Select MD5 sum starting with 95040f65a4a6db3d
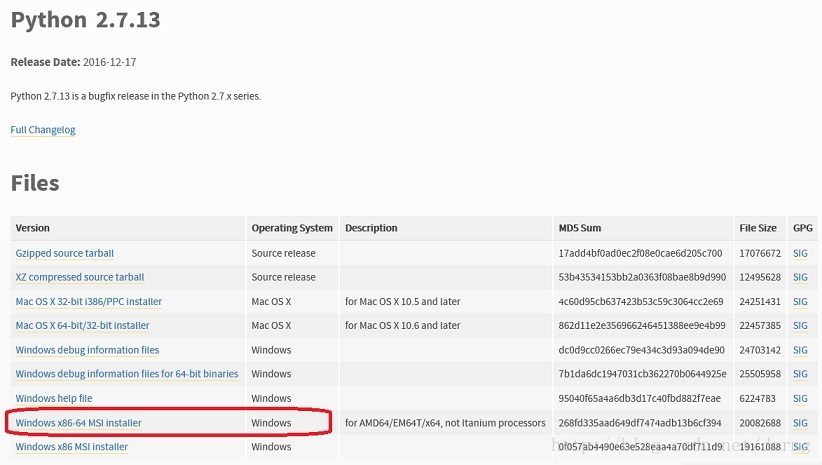The width and height of the screenshot is (822, 465). [640, 398]
